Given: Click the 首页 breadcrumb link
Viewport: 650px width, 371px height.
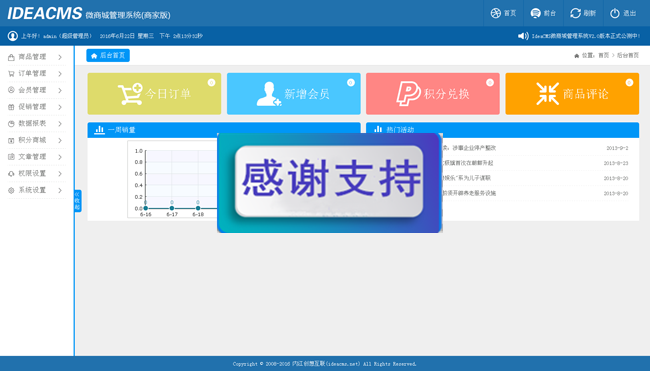Looking at the screenshot, I should [x=603, y=56].
